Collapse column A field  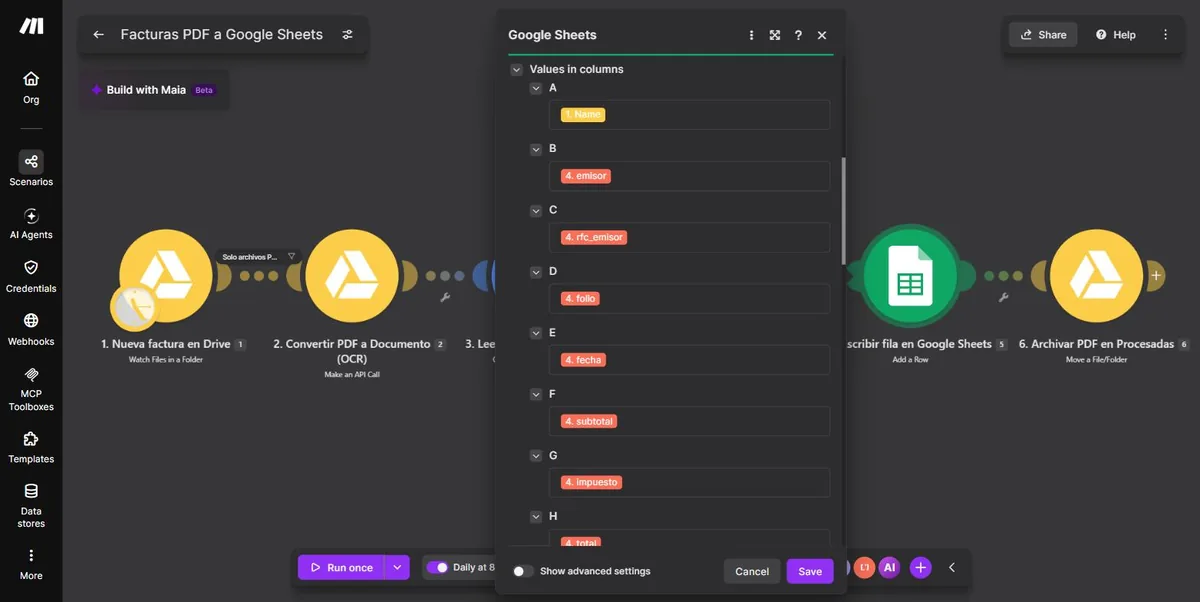[536, 88]
